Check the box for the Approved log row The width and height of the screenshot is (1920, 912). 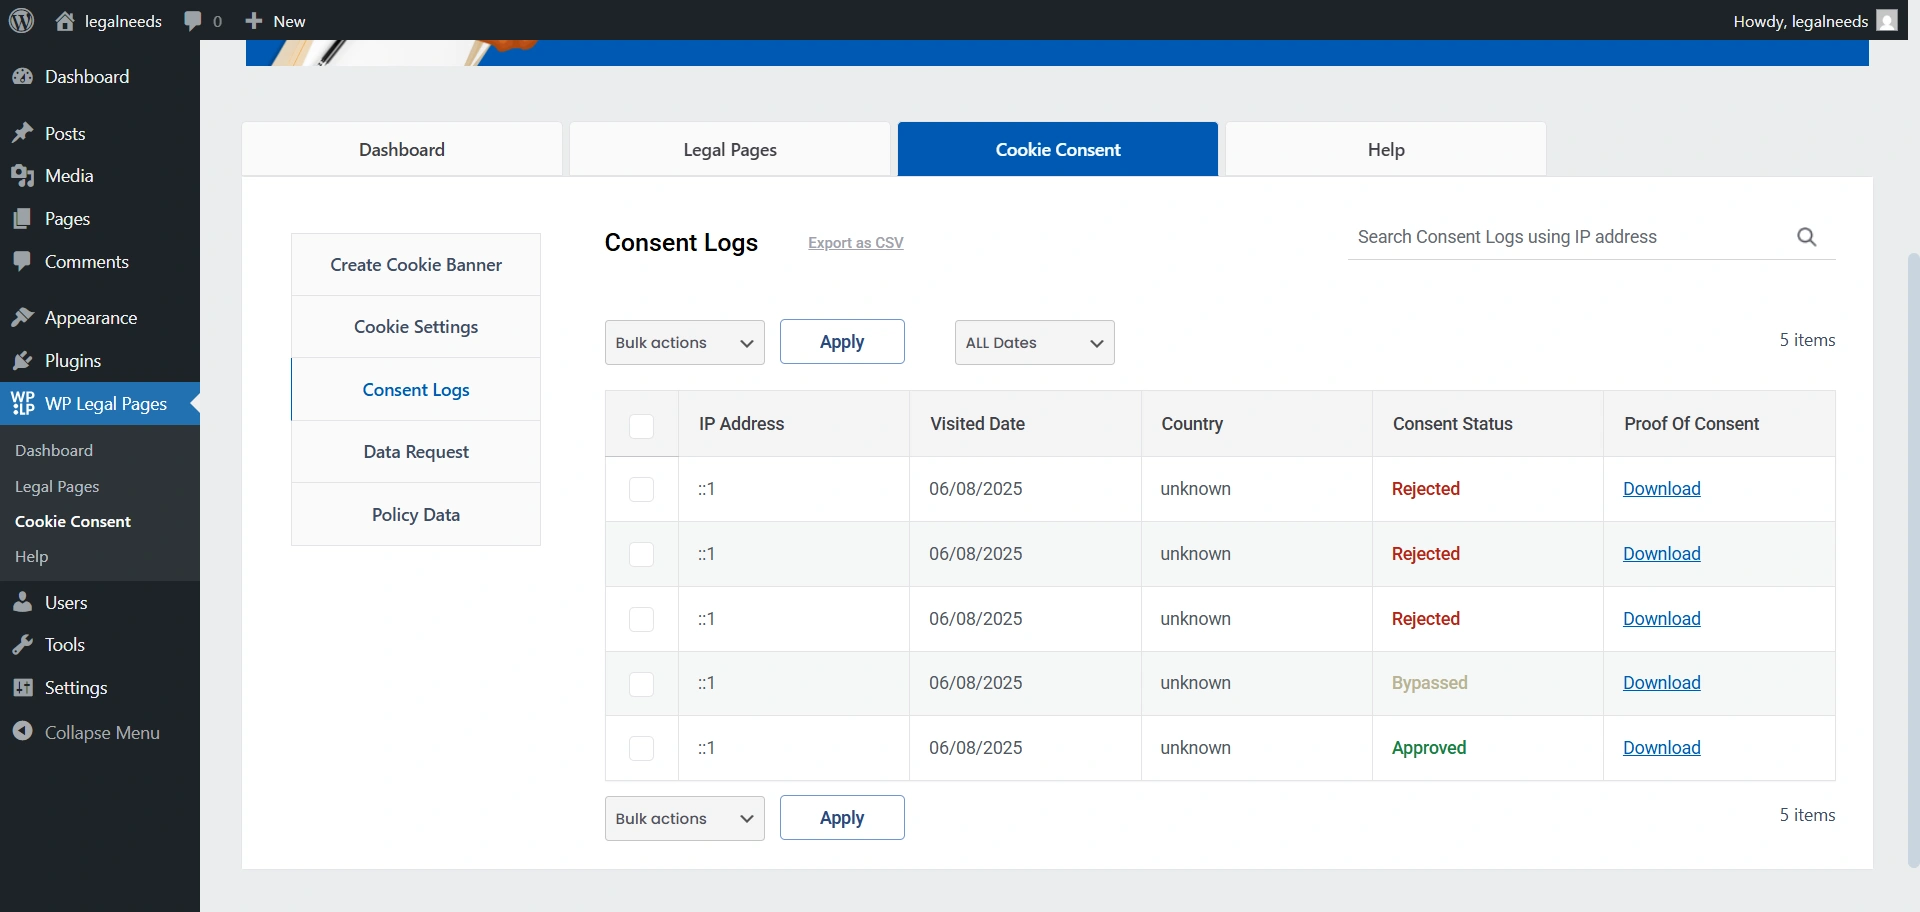coord(641,748)
